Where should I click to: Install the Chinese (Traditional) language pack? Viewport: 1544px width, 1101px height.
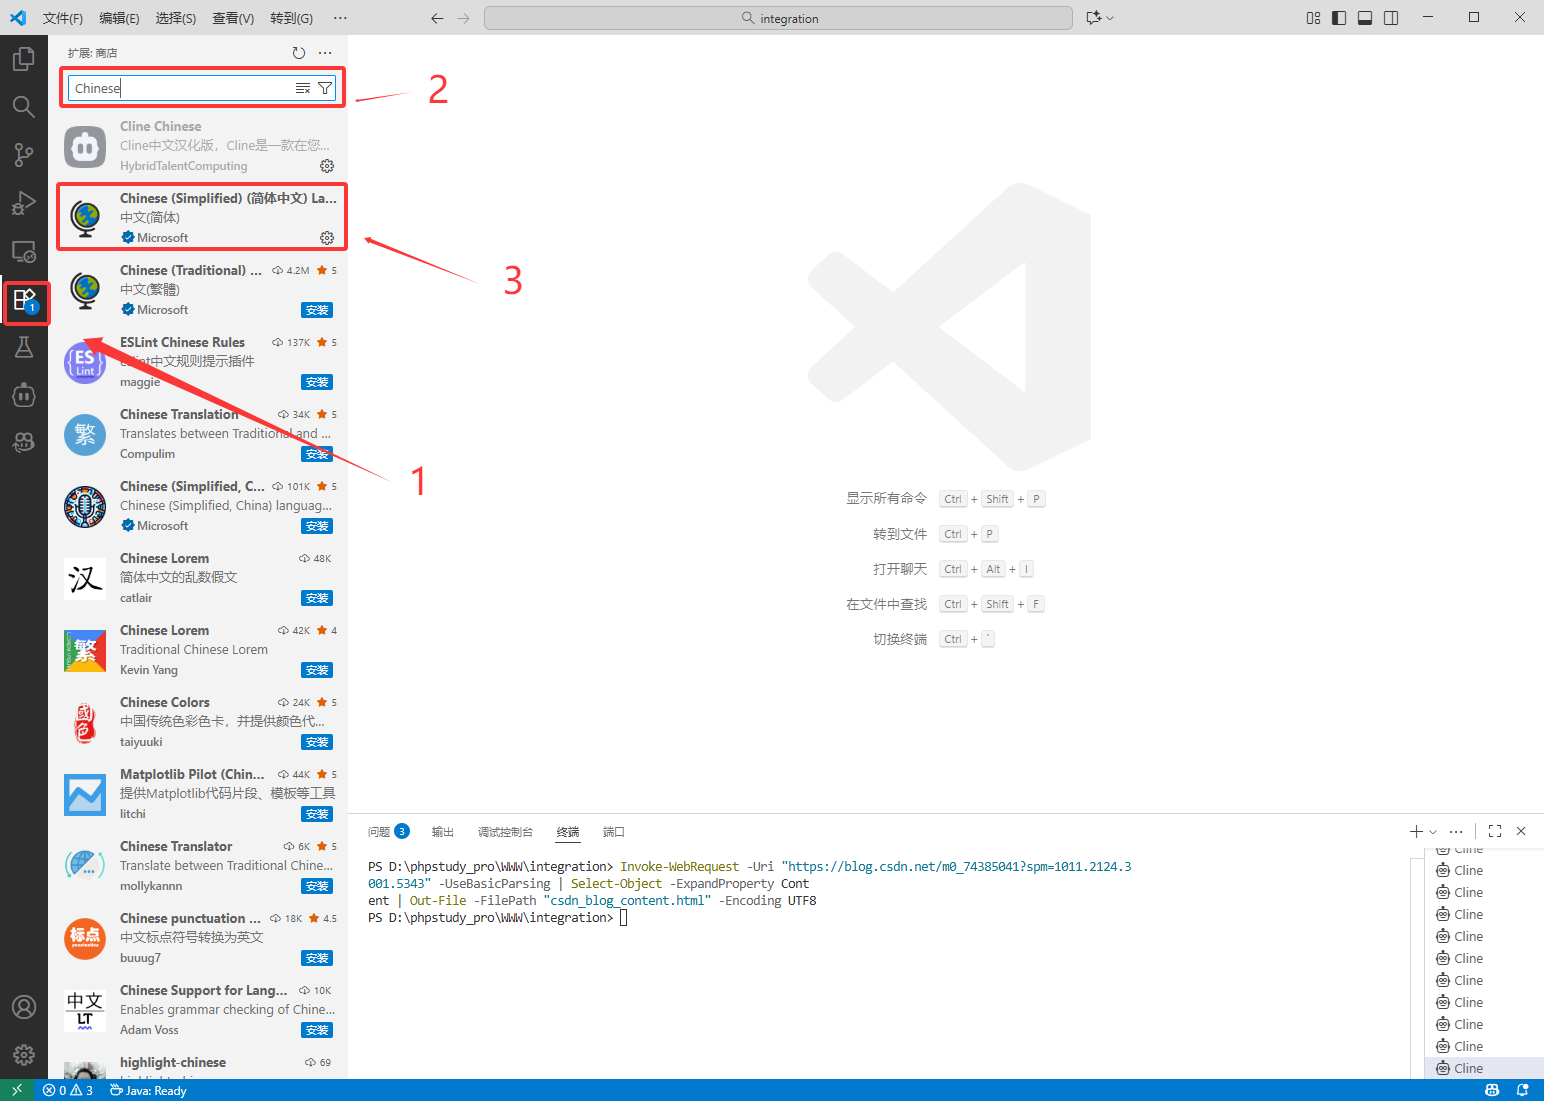317,310
